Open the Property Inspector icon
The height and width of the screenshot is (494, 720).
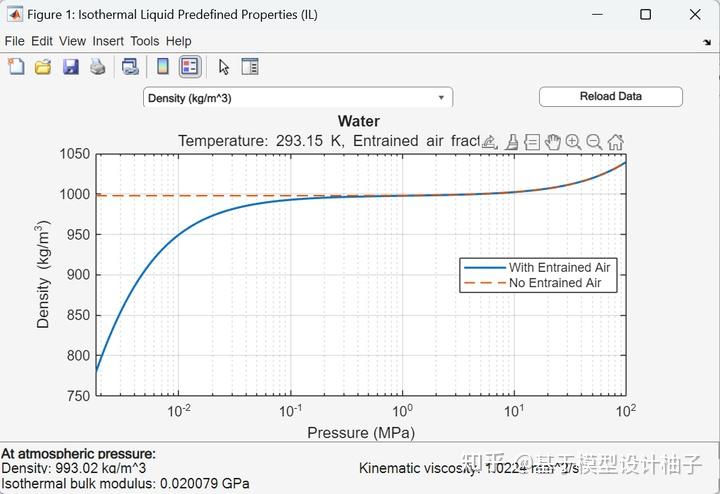250,67
